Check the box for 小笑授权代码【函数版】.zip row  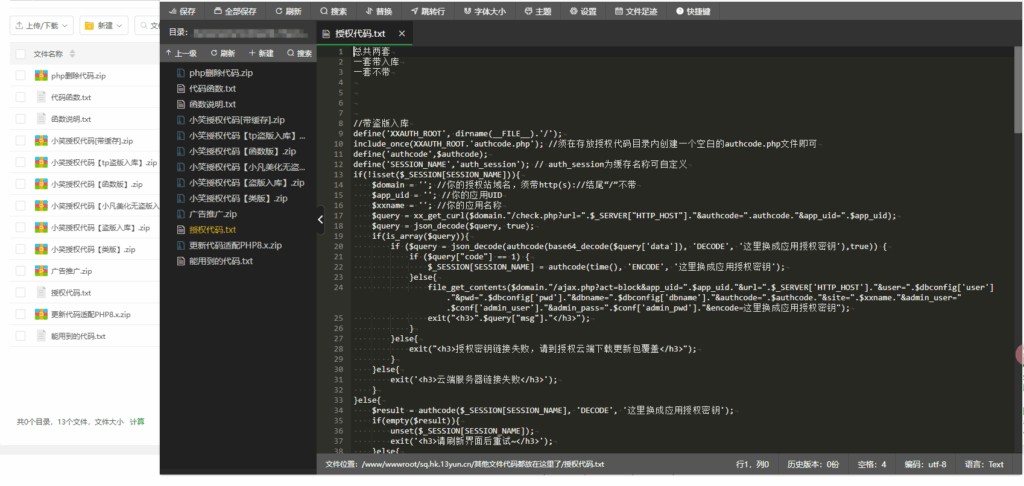tap(21, 184)
